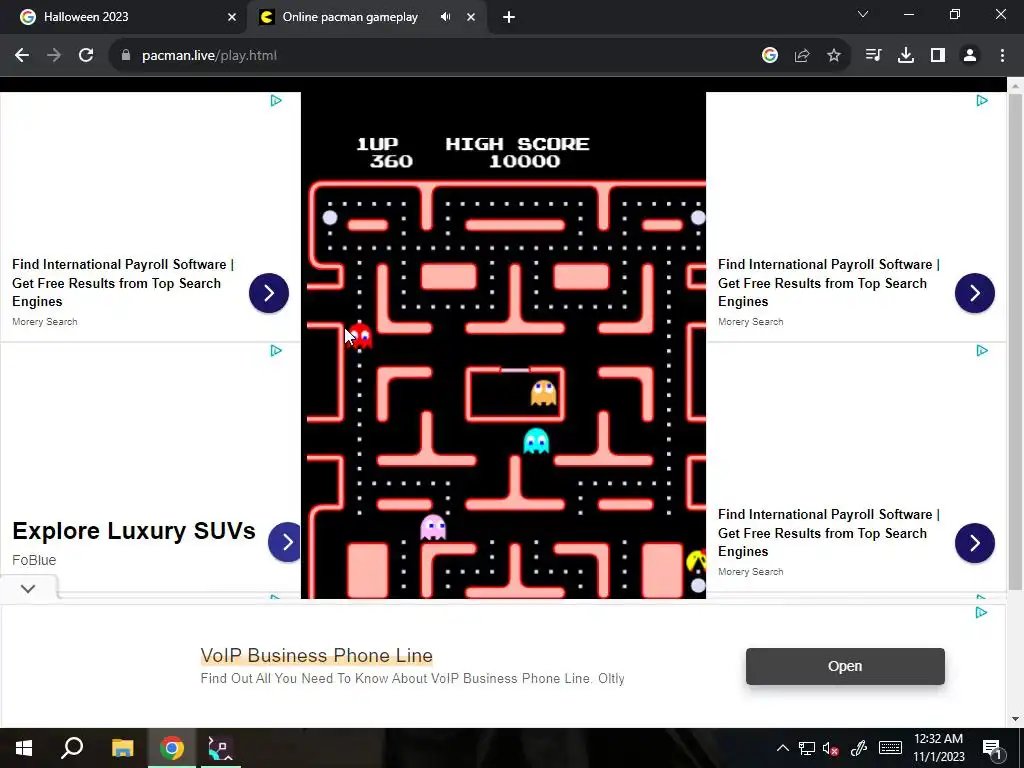Open network status tray icon
Image resolution: width=1024 pixels, height=768 pixels.
click(x=807, y=748)
